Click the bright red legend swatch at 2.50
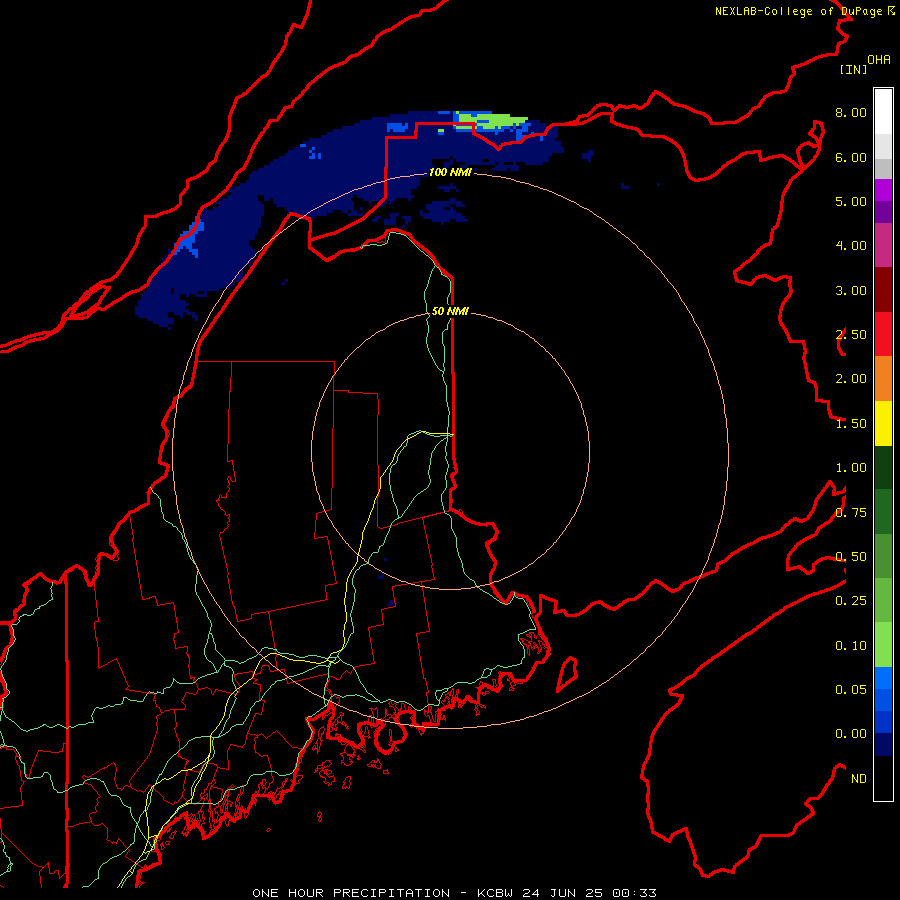The height and width of the screenshot is (900, 900). 883,334
